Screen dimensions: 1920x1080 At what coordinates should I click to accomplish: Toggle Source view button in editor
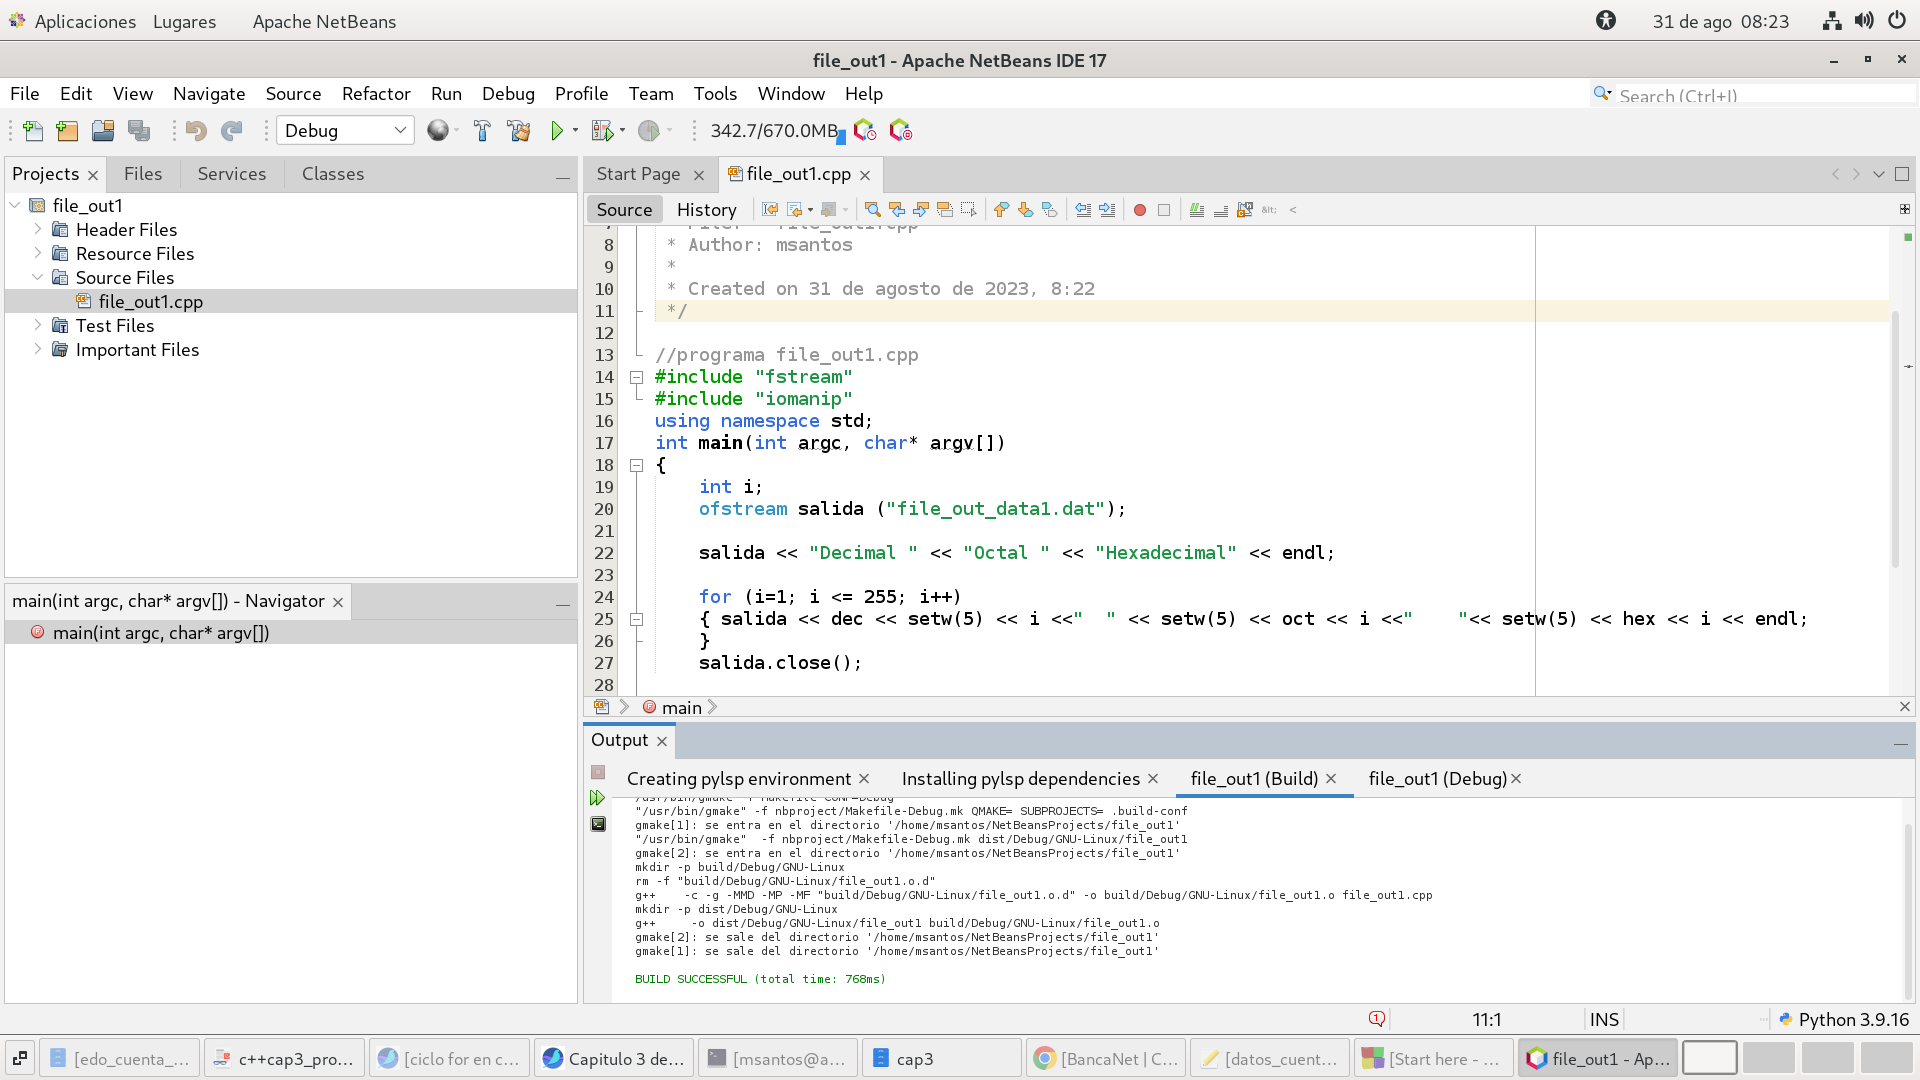coord(624,210)
